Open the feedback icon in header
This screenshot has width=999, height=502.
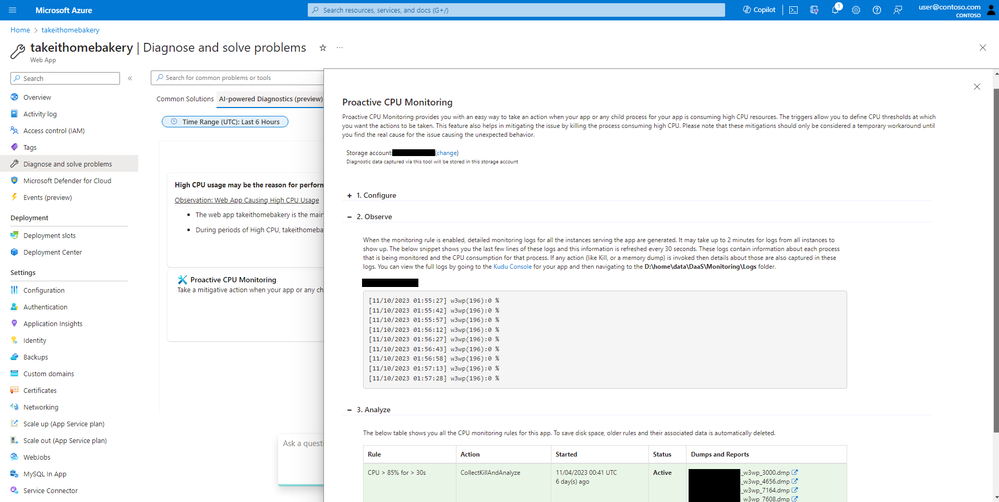(x=898, y=10)
